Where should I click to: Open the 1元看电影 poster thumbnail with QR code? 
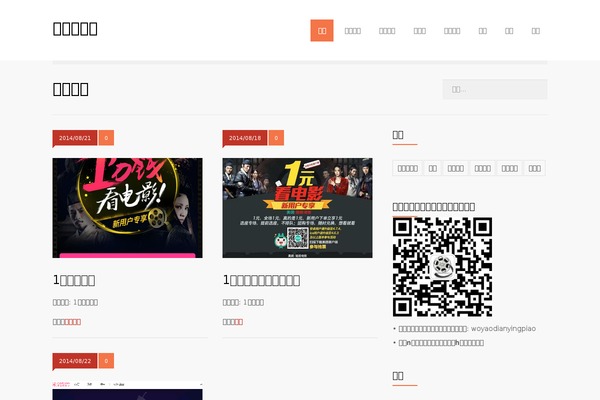(x=297, y=208)
